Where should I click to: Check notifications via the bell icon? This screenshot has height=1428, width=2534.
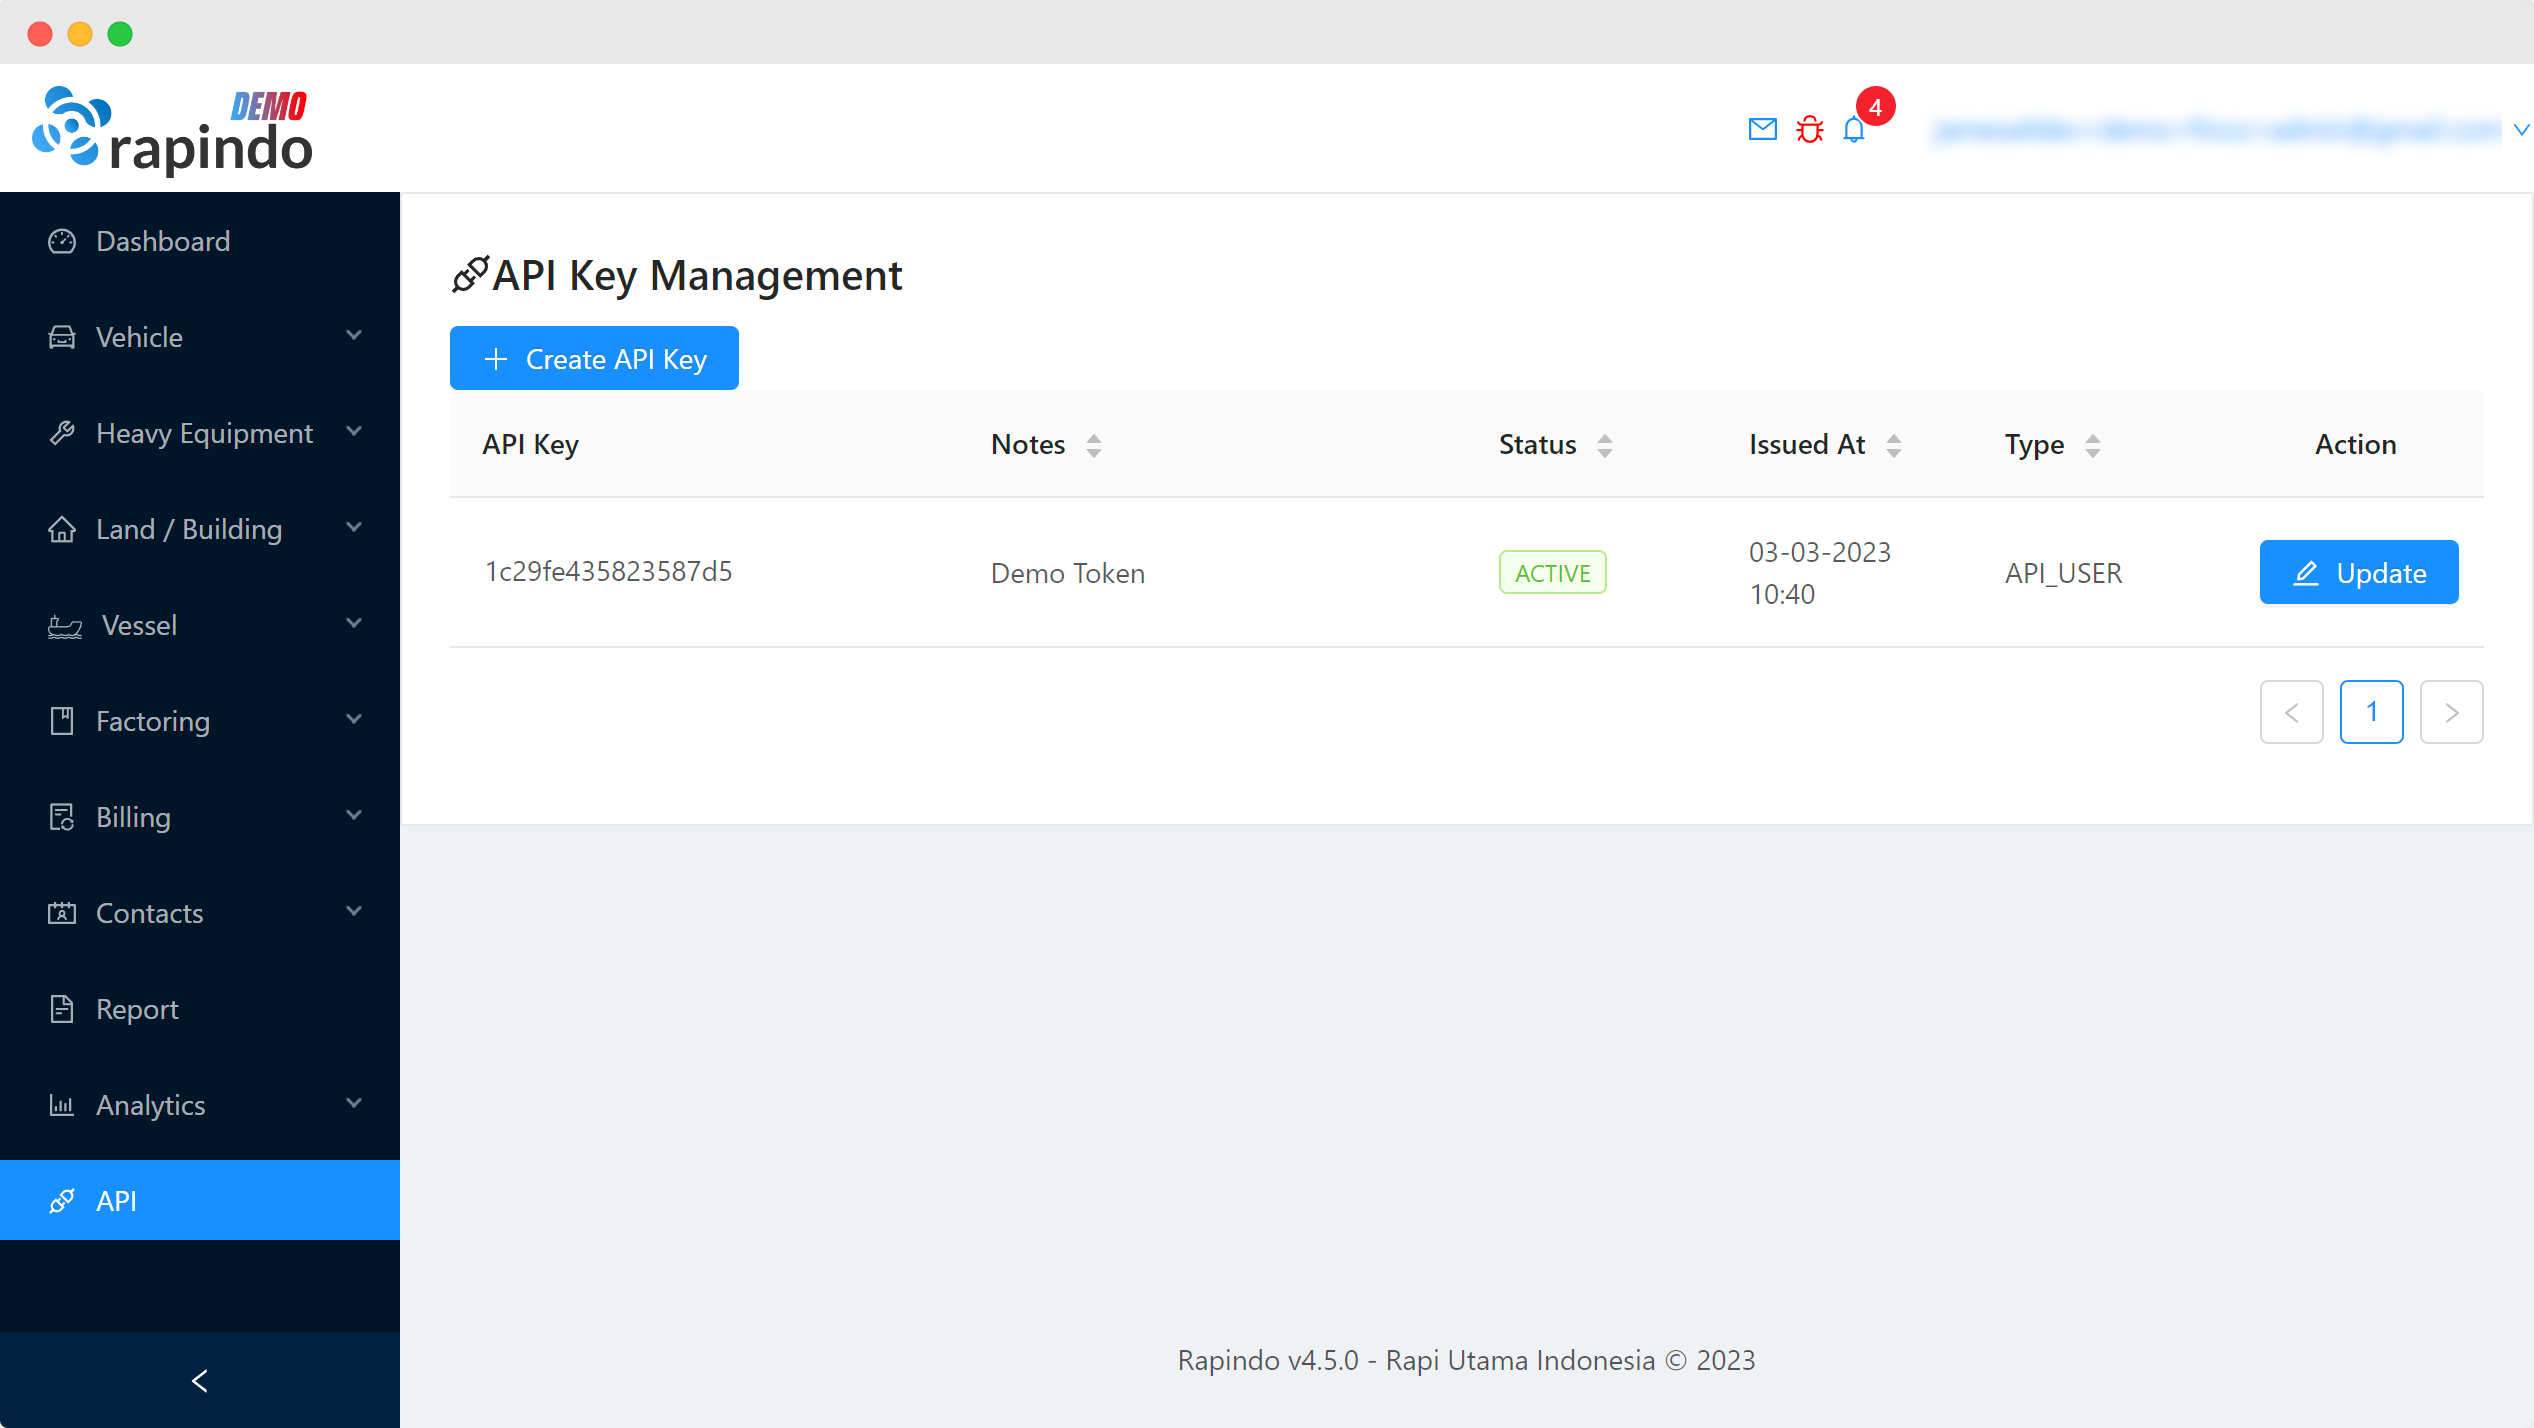(x=1854, y=130)
